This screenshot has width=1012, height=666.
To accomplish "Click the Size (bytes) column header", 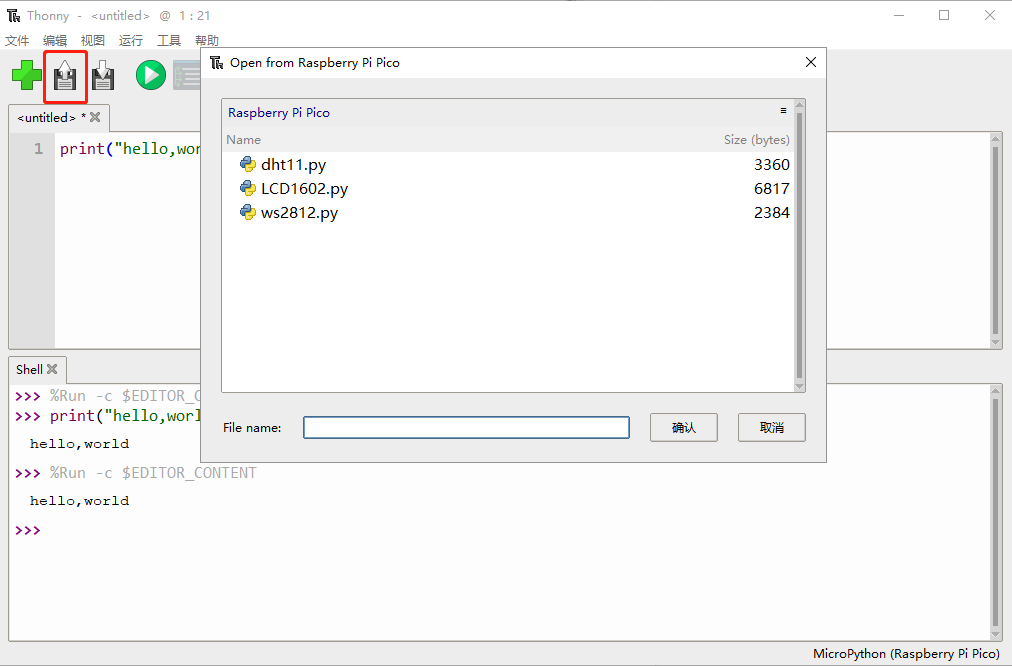I will (x=756, y=139).
